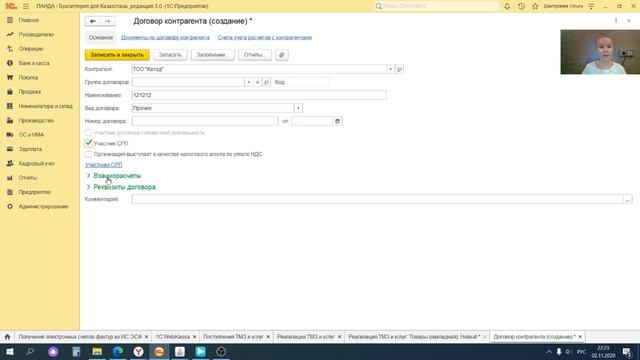Click the Зарплата icon in sidebar
Screen dimensions: 640x360
(10, 149)
